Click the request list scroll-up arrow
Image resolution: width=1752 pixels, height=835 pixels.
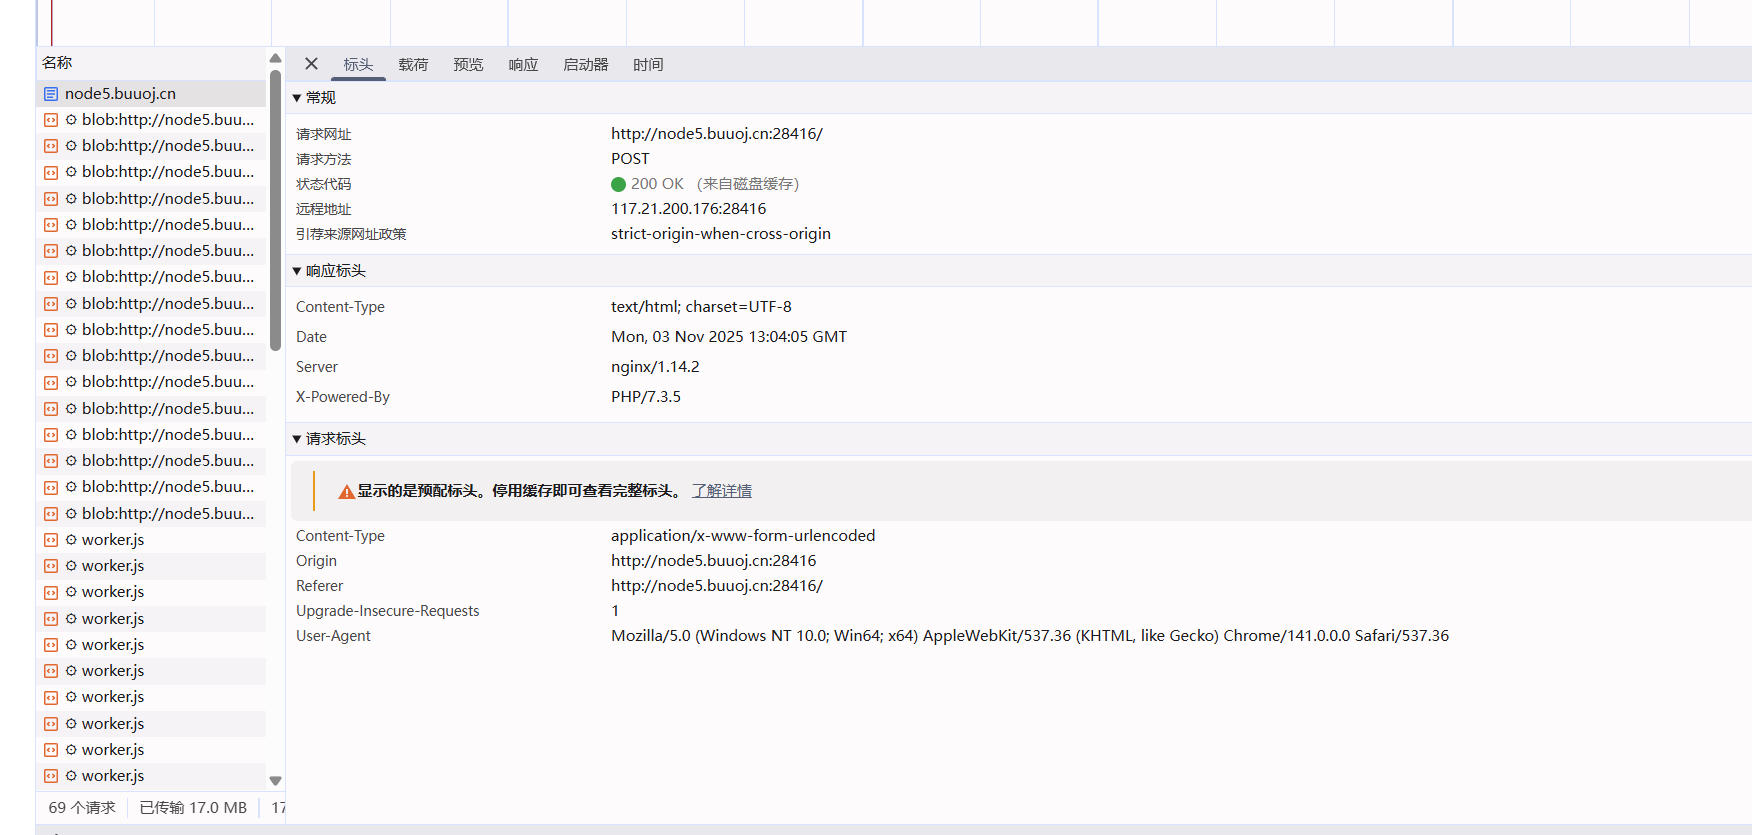(x=275, y=58)
